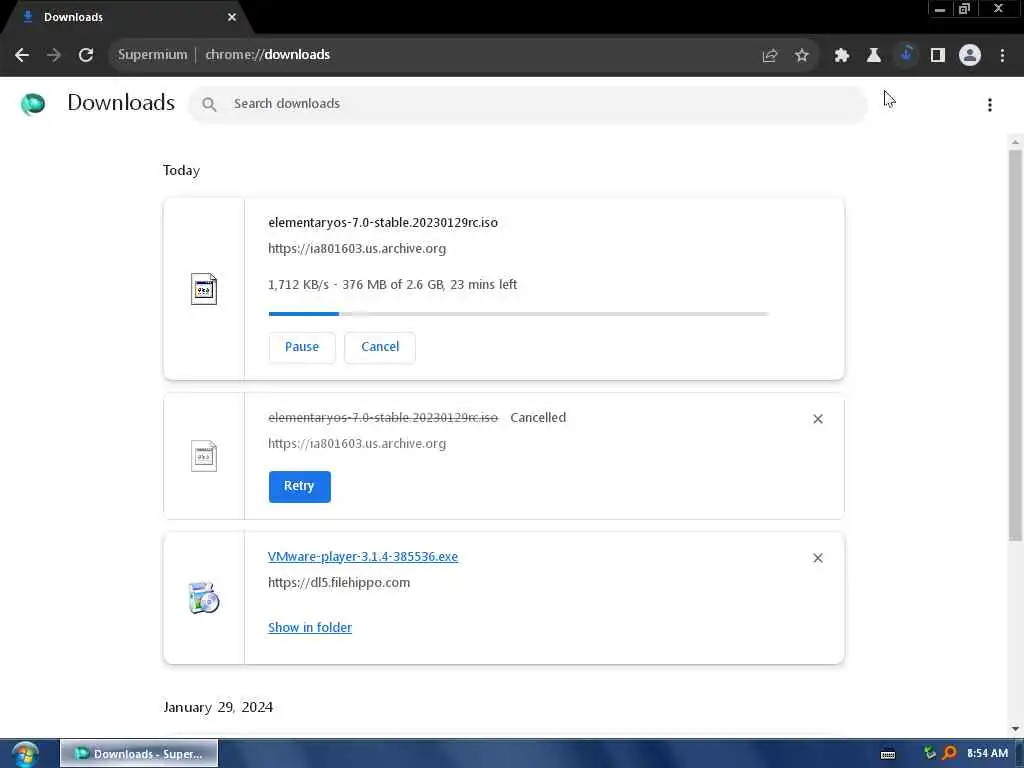Click the page vertical scrollbar thumb
This screenshot has width=1024, height=768.
[x=1015, y=345]
